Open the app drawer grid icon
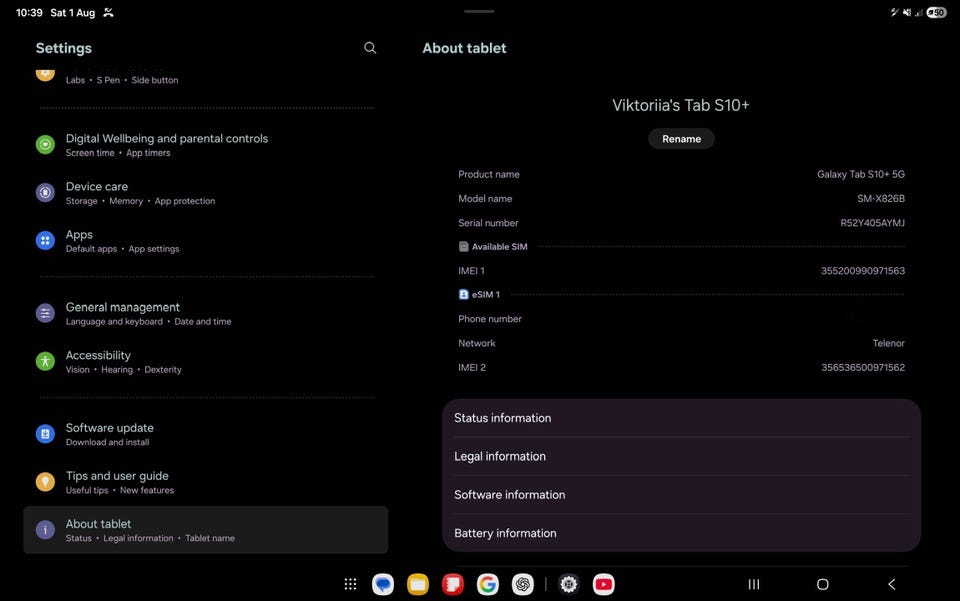The width and height of the screenshot is (960, 601). pos(350,584)
